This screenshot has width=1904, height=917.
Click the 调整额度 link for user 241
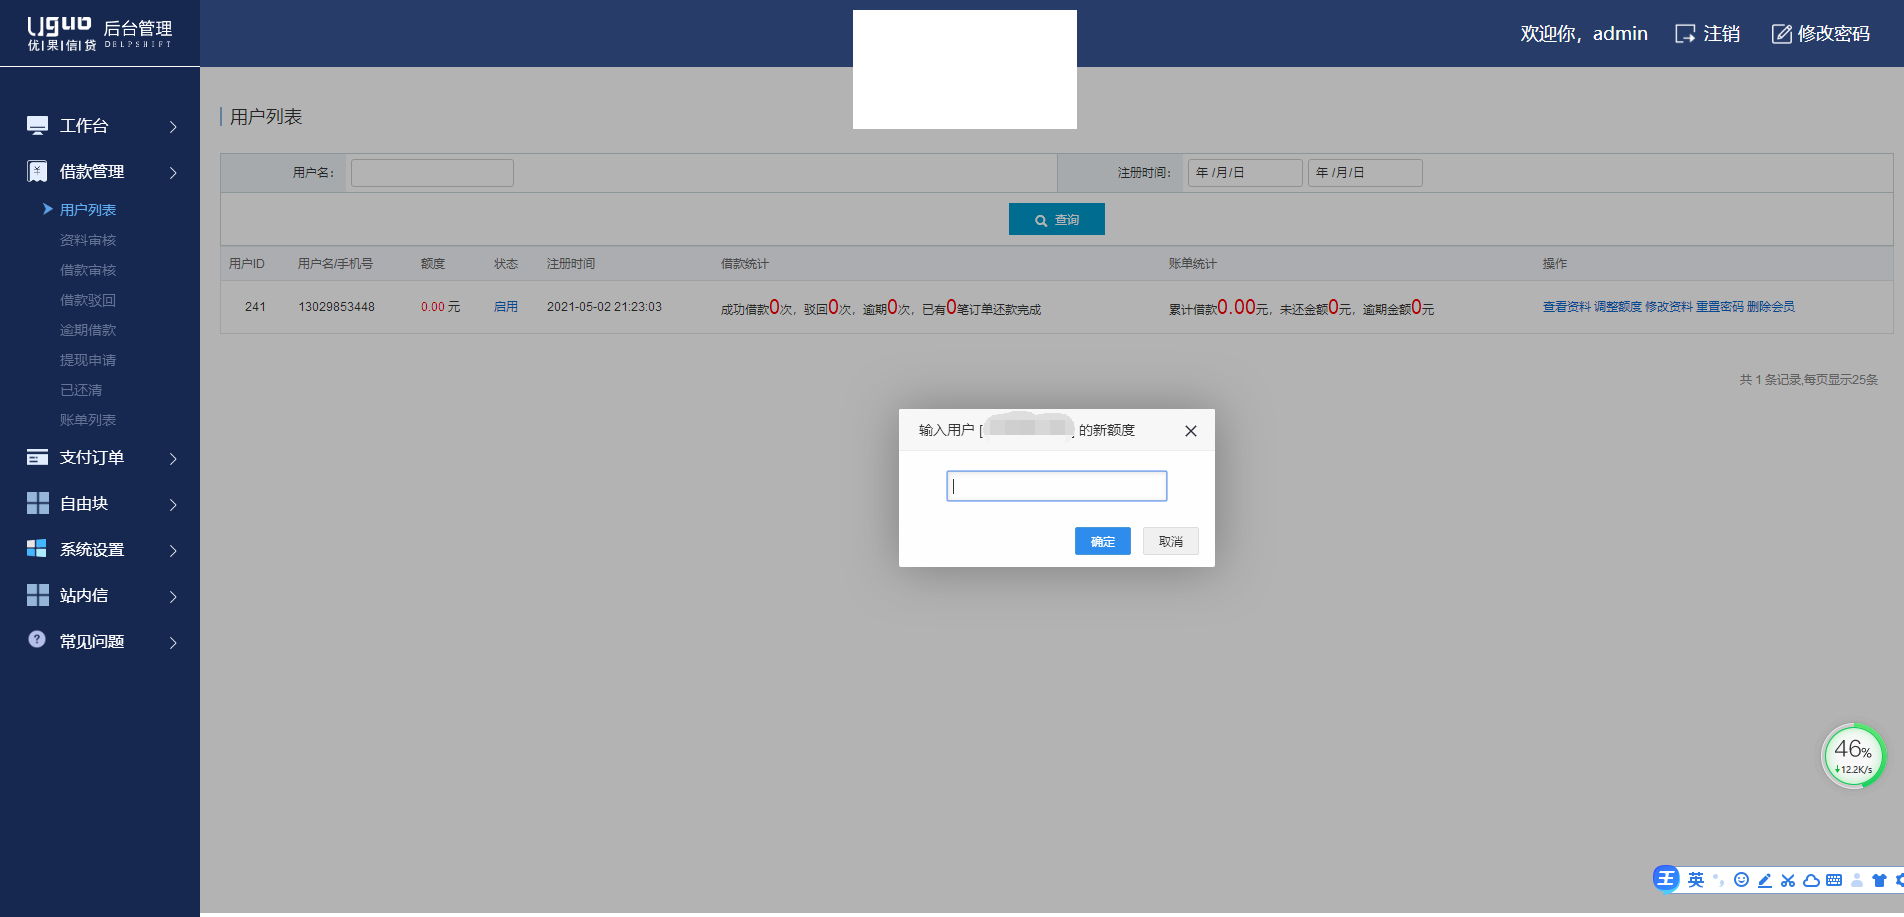point(1618,307)
